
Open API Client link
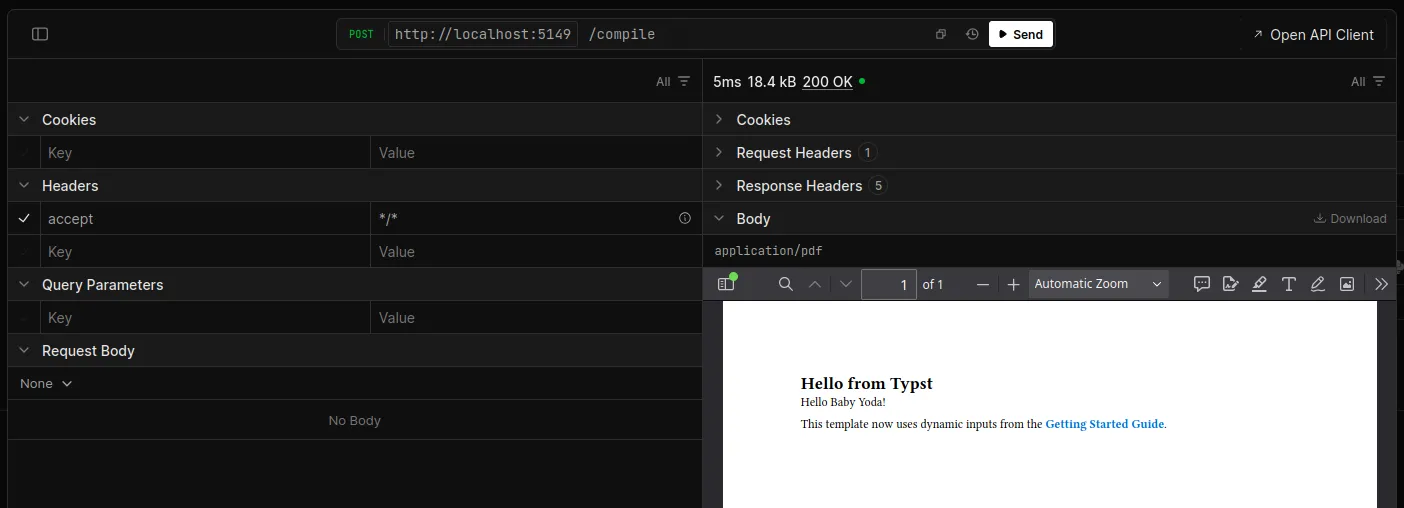point(1313,34)
